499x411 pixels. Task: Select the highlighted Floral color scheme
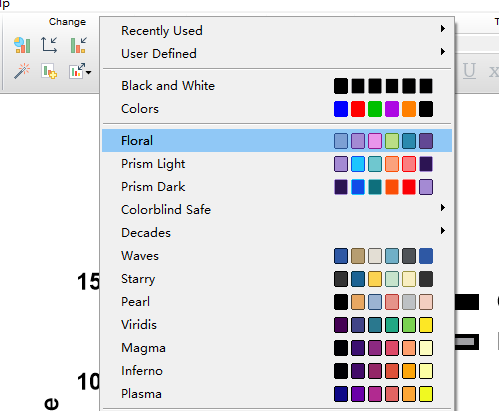pos(277,141)
